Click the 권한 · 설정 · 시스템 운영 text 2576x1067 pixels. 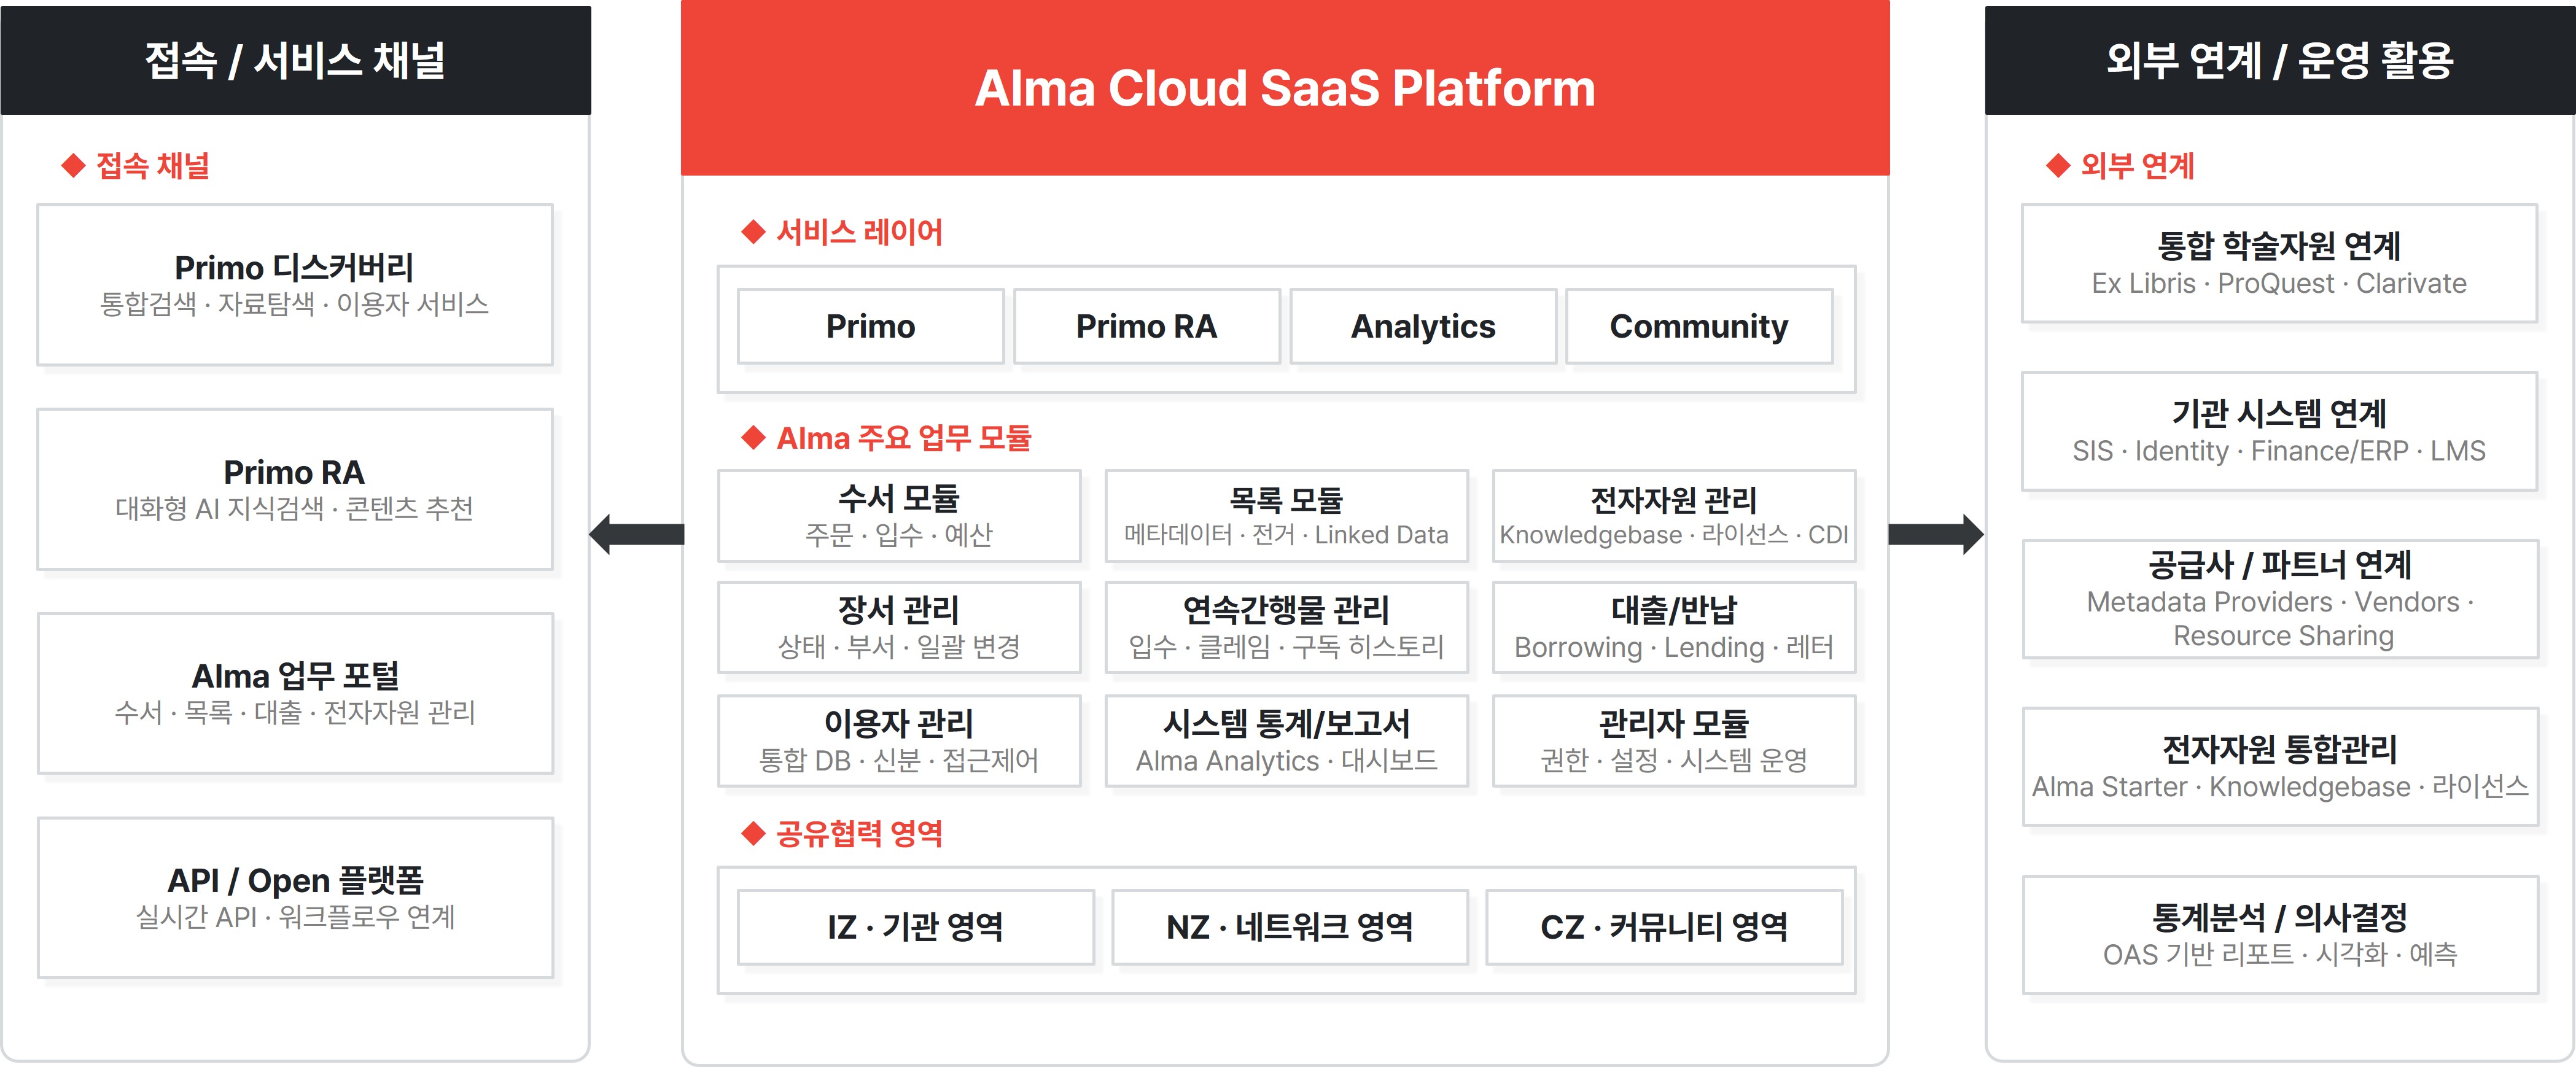(1674, 760)
